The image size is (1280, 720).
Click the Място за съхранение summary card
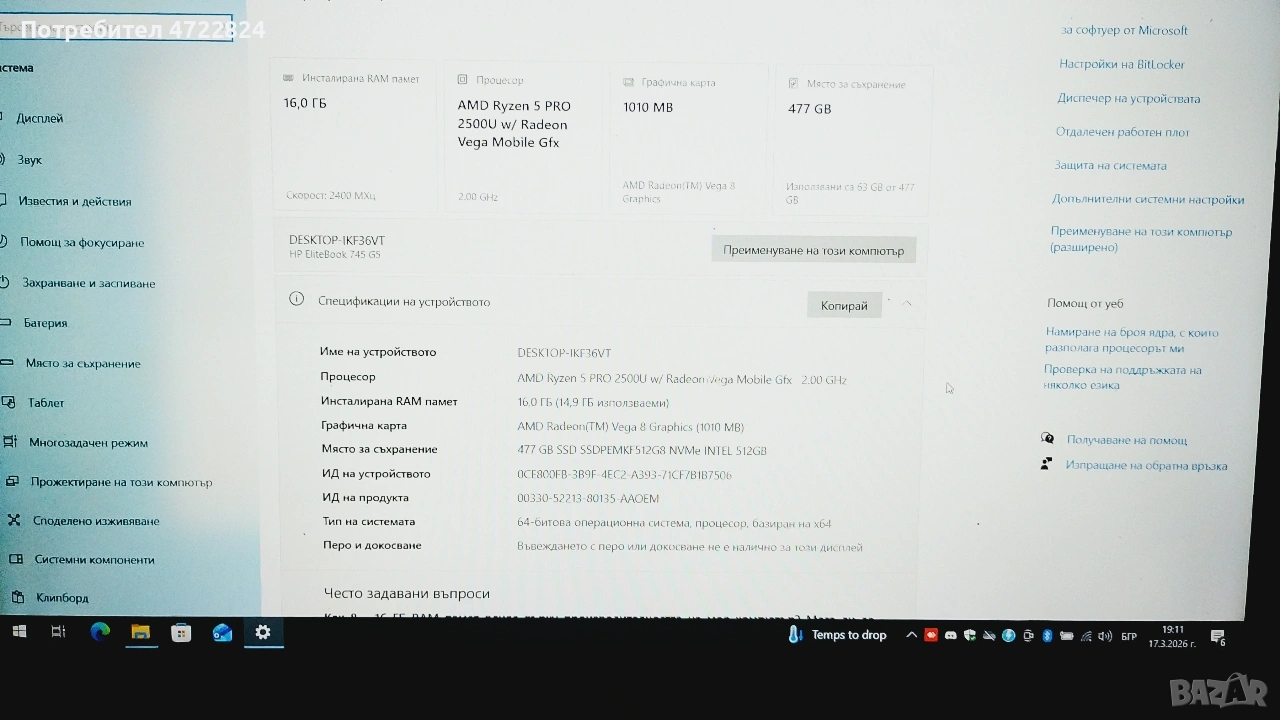click(854, 141)
